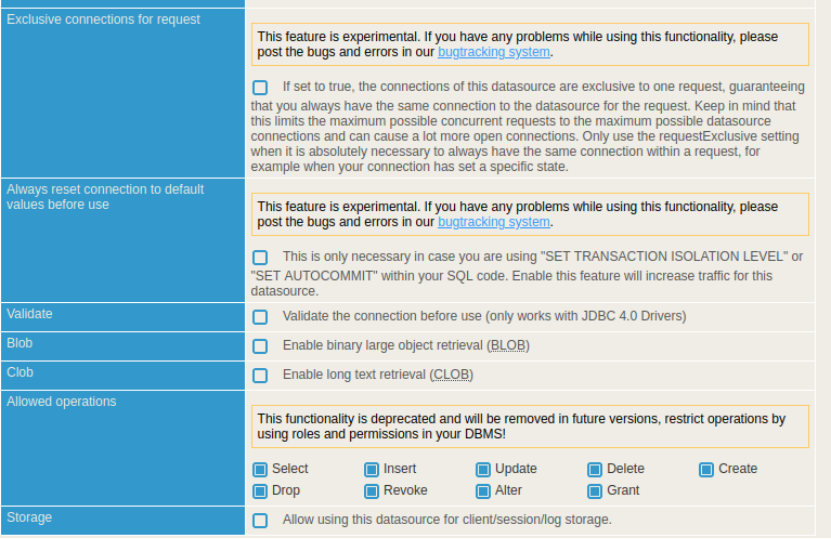The width and height of the screenshot is (831, 539).
Task: Disable the Delete operation checkbox
Action: 595,469
